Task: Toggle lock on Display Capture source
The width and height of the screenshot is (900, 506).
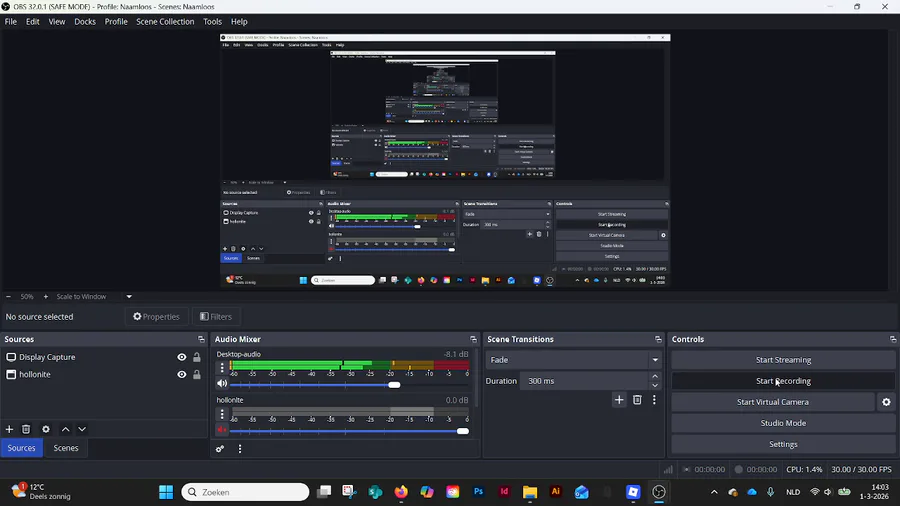Action: pos(197,357)
